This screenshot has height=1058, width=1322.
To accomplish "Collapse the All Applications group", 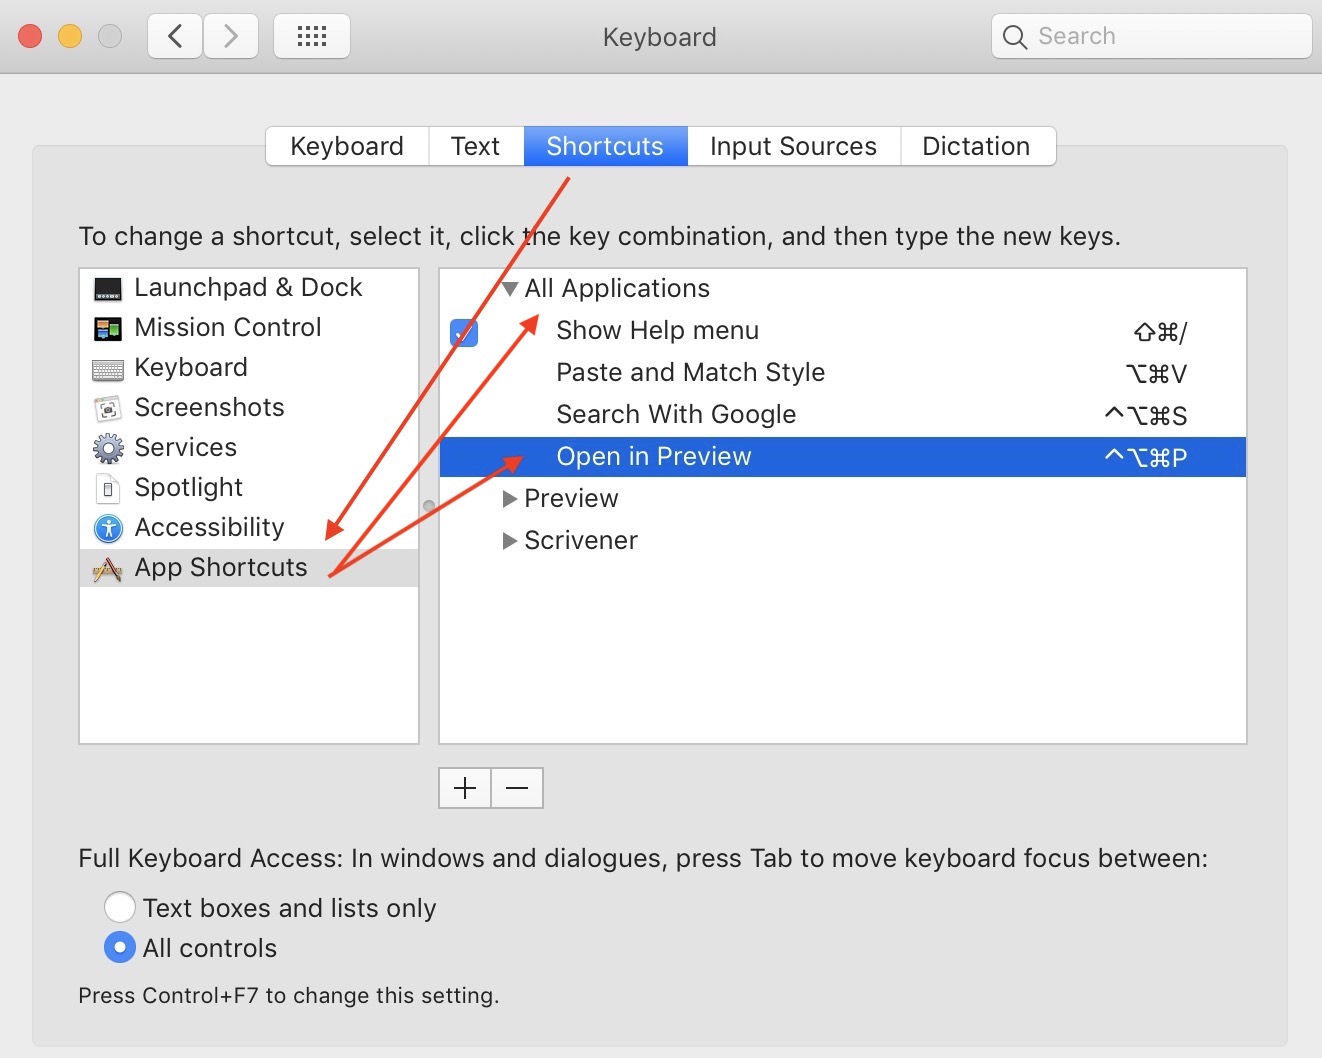I will point(510,289).
